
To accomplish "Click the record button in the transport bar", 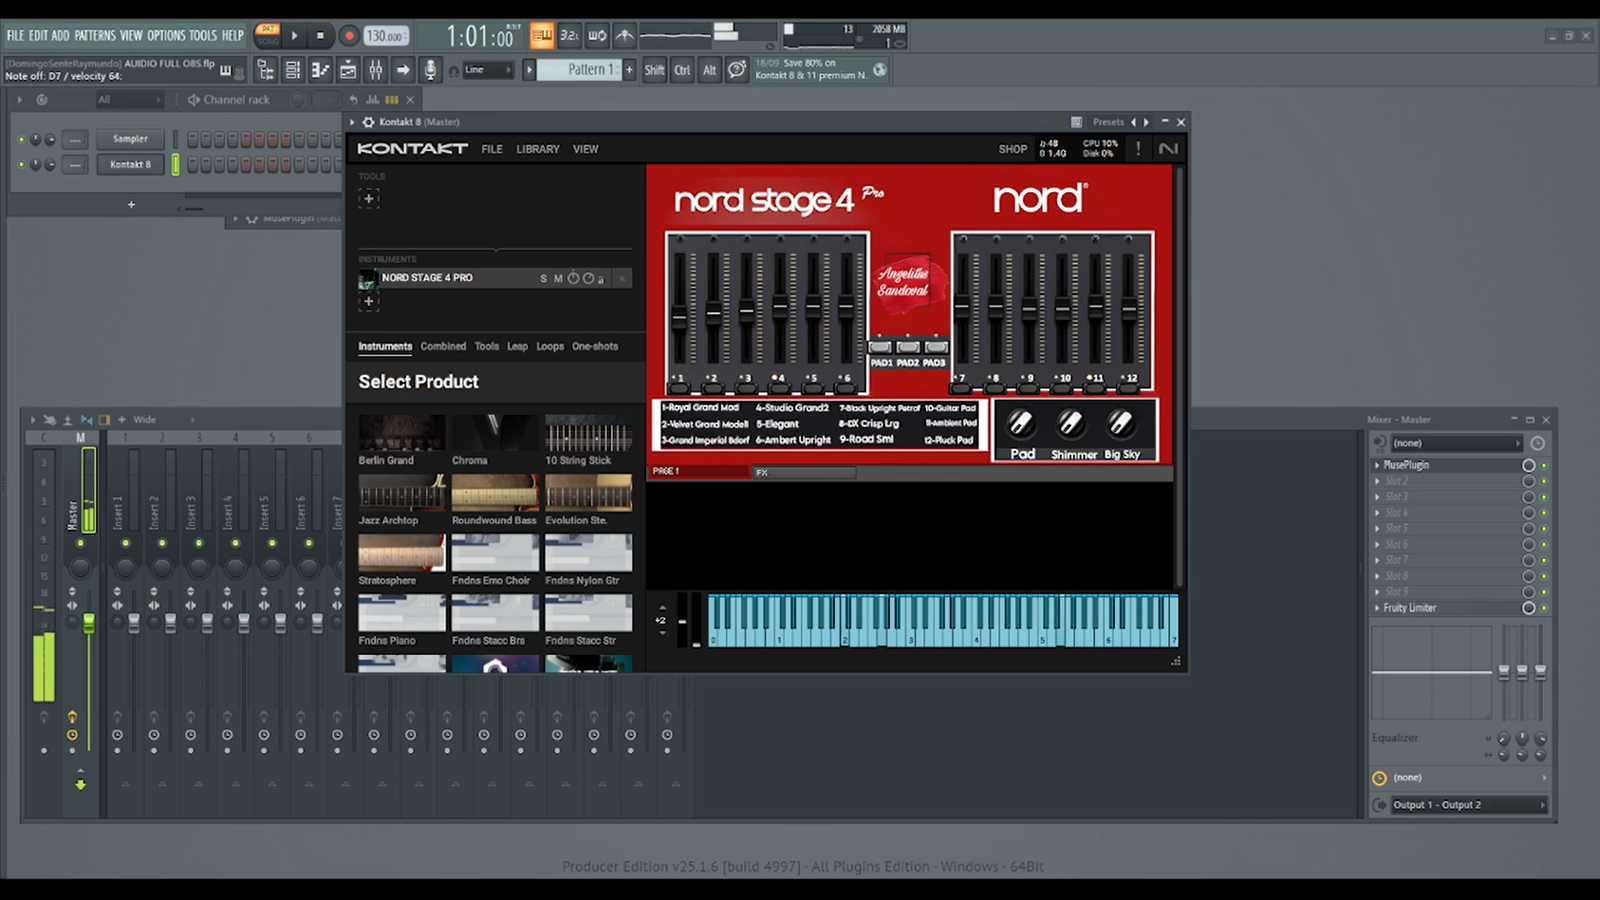I will coord(348,35).
